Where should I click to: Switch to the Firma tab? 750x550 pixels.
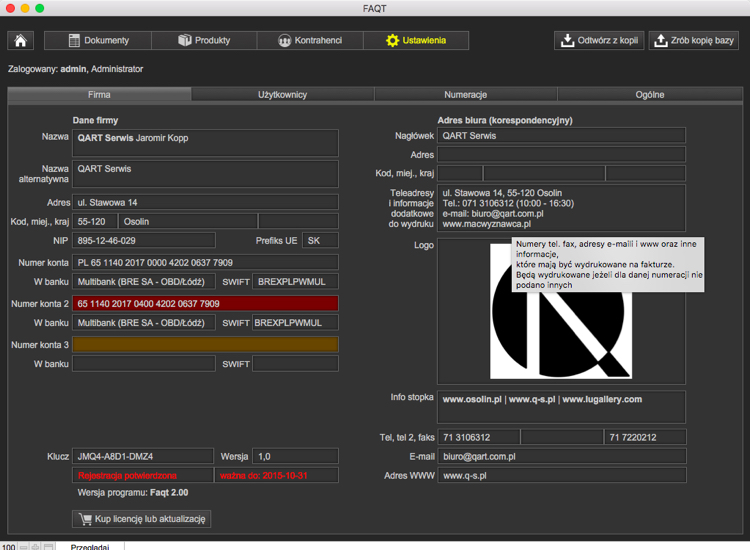pos(99,95)
